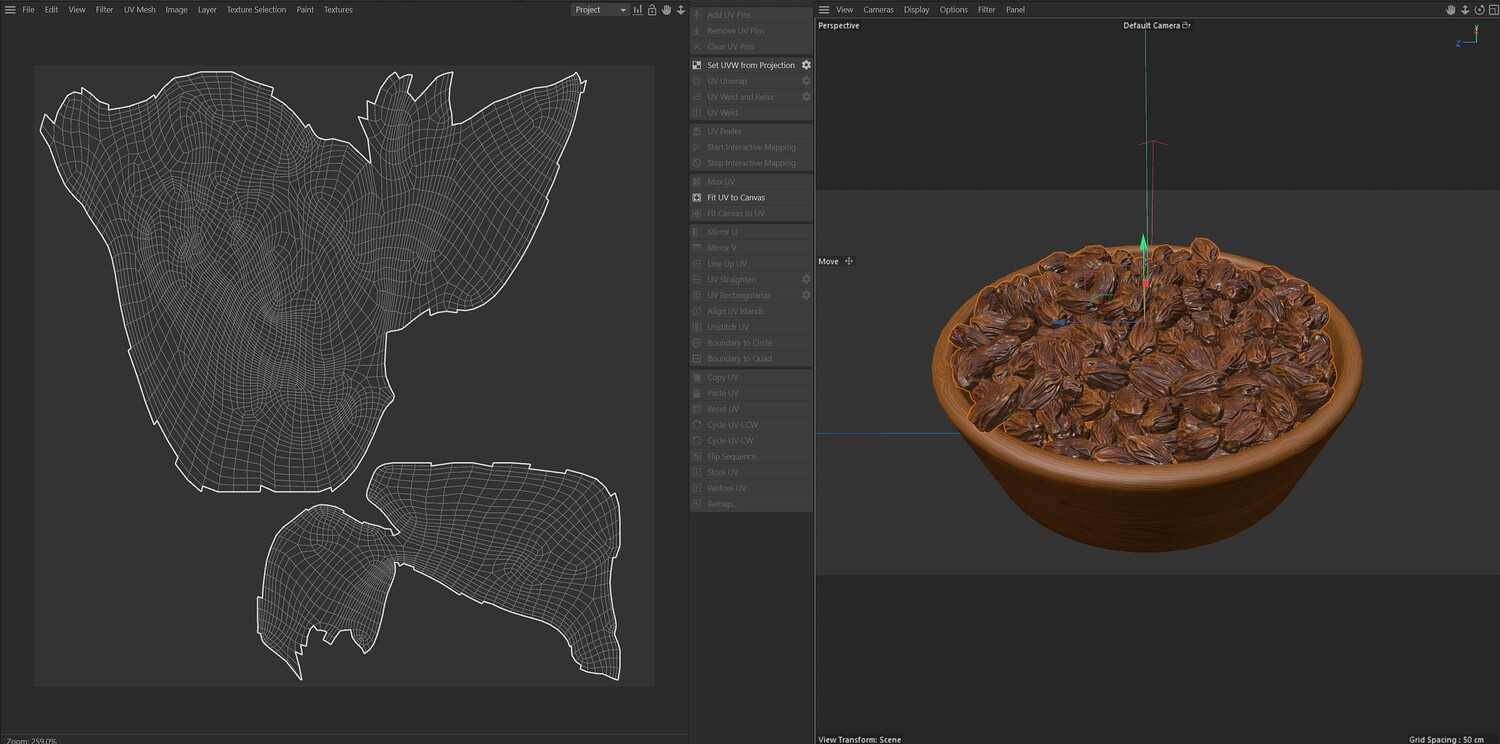Screen dimensions: 1500x744
Task: Click Set UVW from Projection command
Action: click(750, 65)
